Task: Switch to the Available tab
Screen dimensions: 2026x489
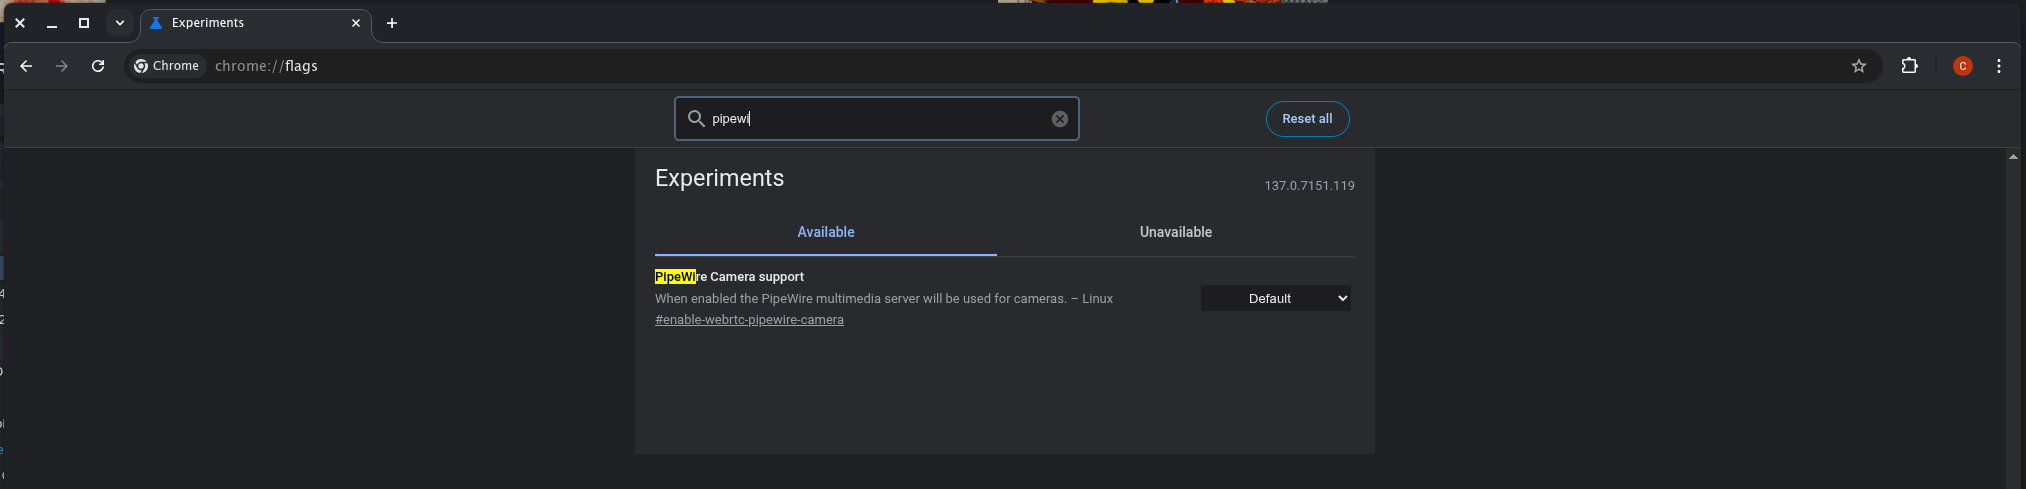Action: [x=825, y=232]
